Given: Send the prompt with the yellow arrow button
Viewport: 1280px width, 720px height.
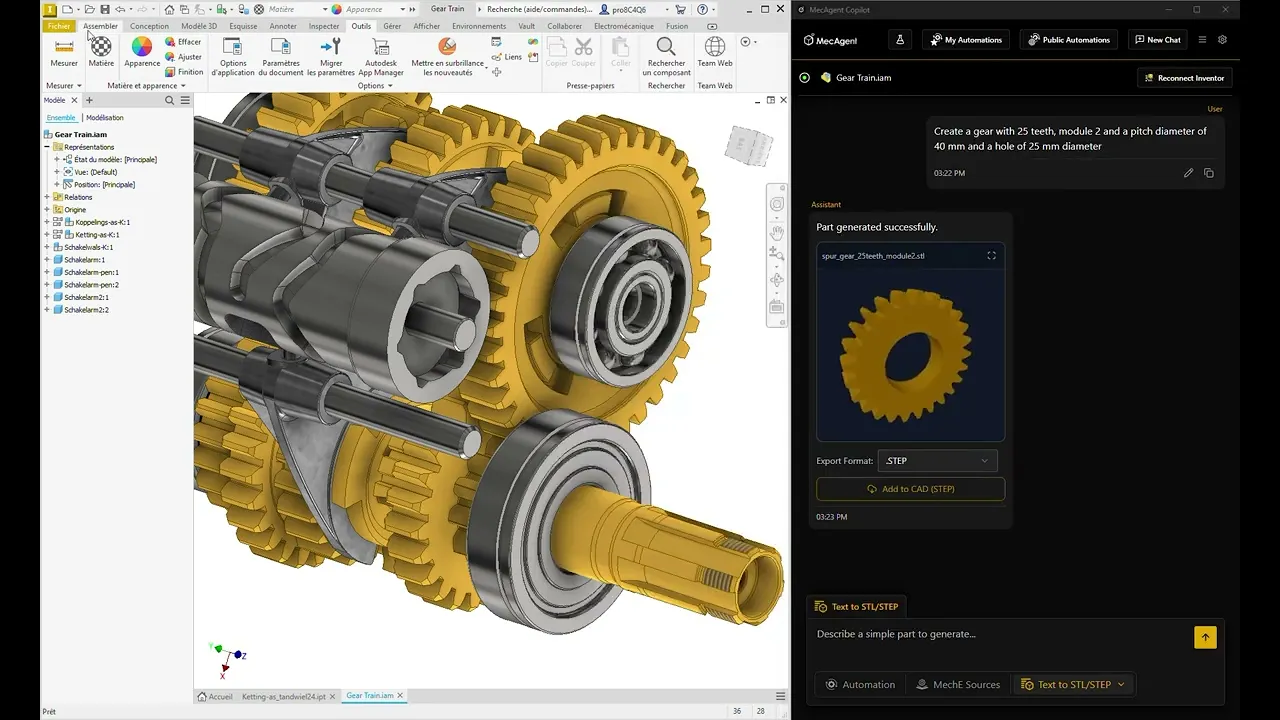Looking at the screenshot, I should 1205,637.
